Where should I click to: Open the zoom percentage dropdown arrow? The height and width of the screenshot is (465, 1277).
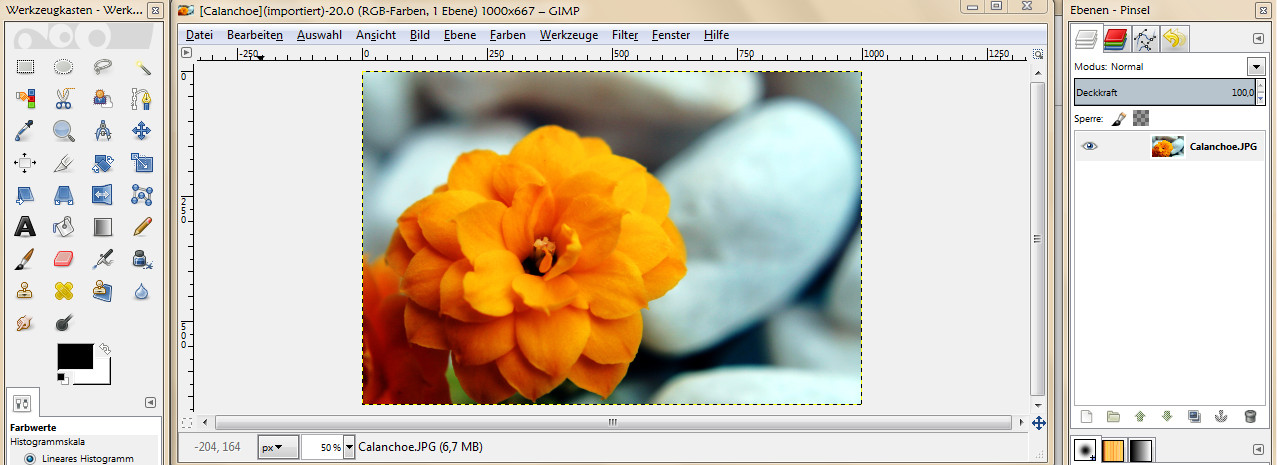(349, 447)
